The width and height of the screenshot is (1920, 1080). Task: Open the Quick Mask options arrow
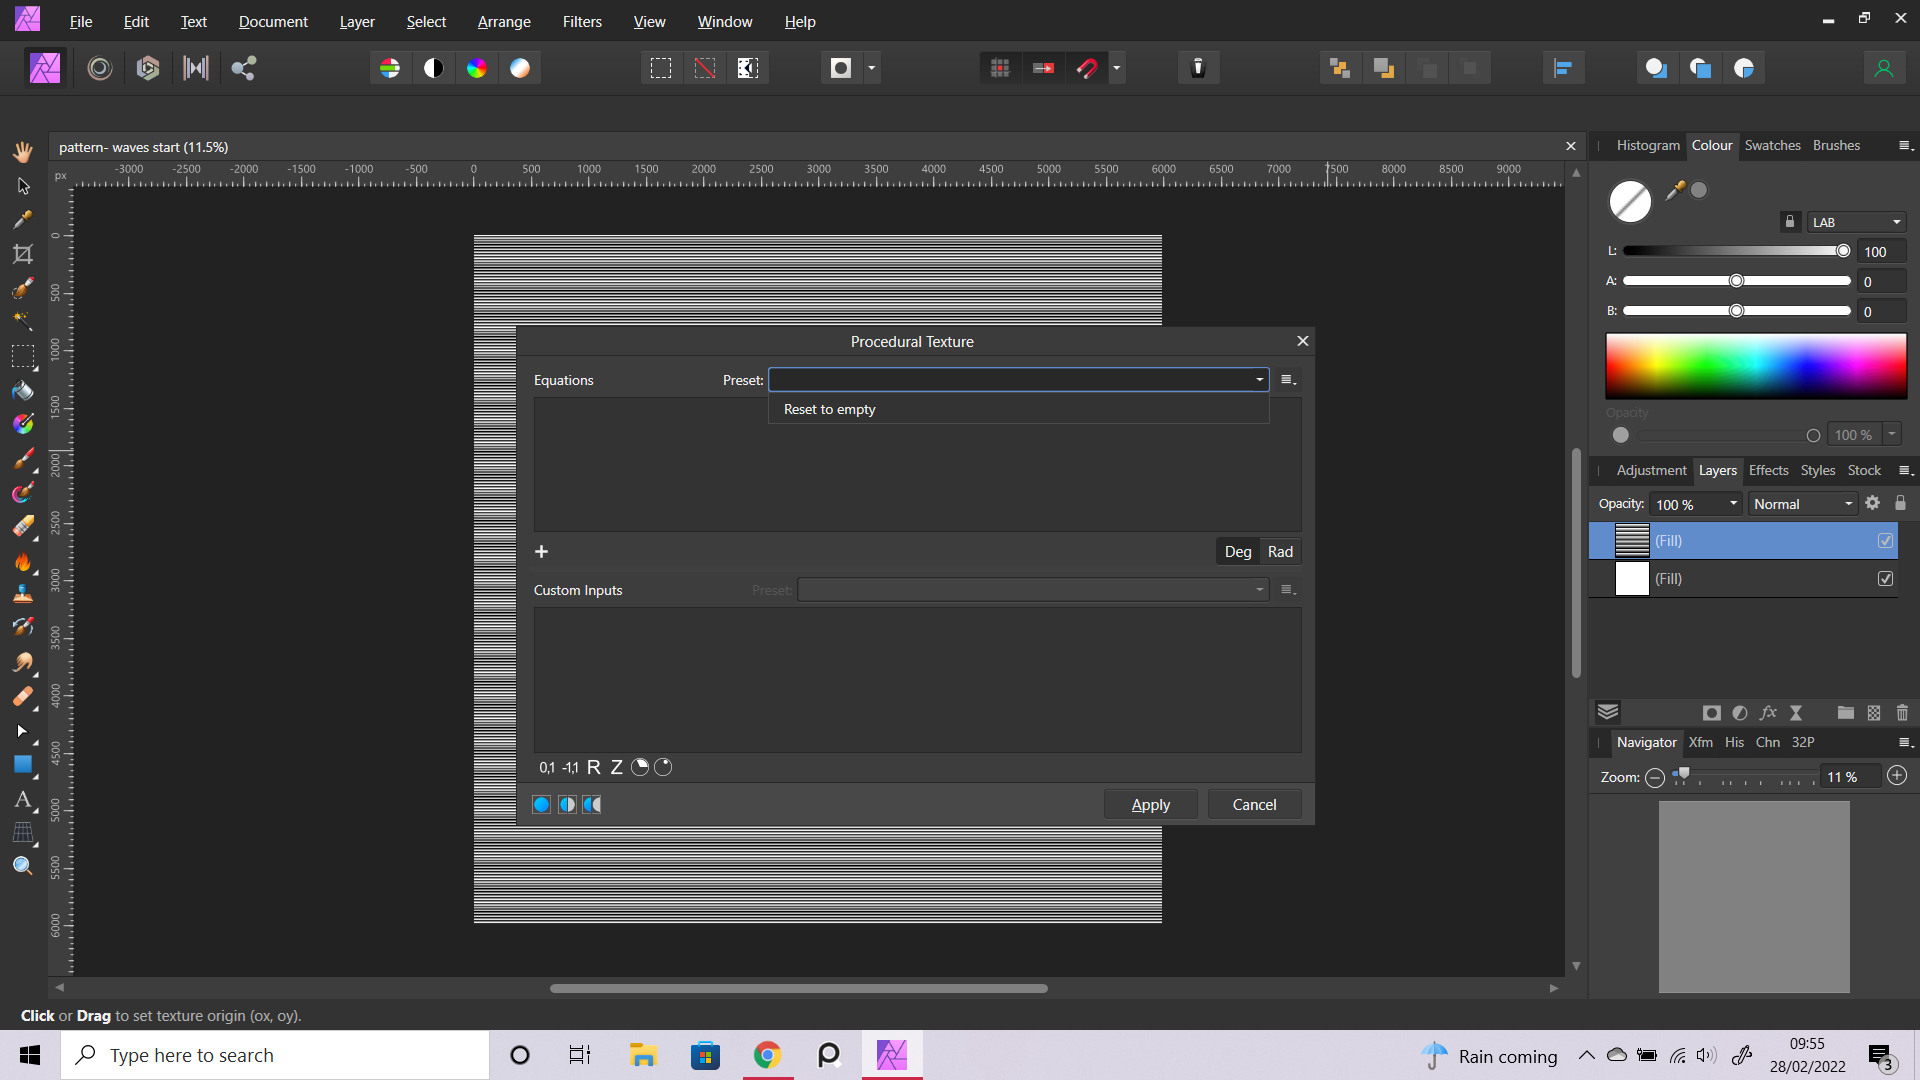(x=871, y=68)
